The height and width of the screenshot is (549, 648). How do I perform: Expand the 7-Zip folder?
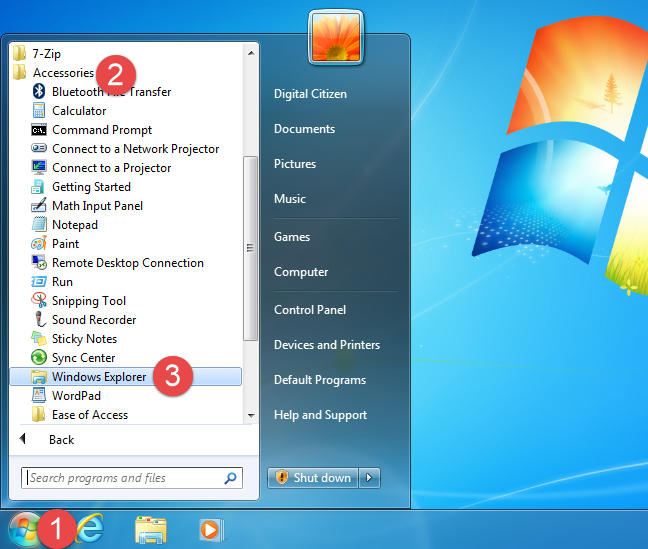pos(37,53)
